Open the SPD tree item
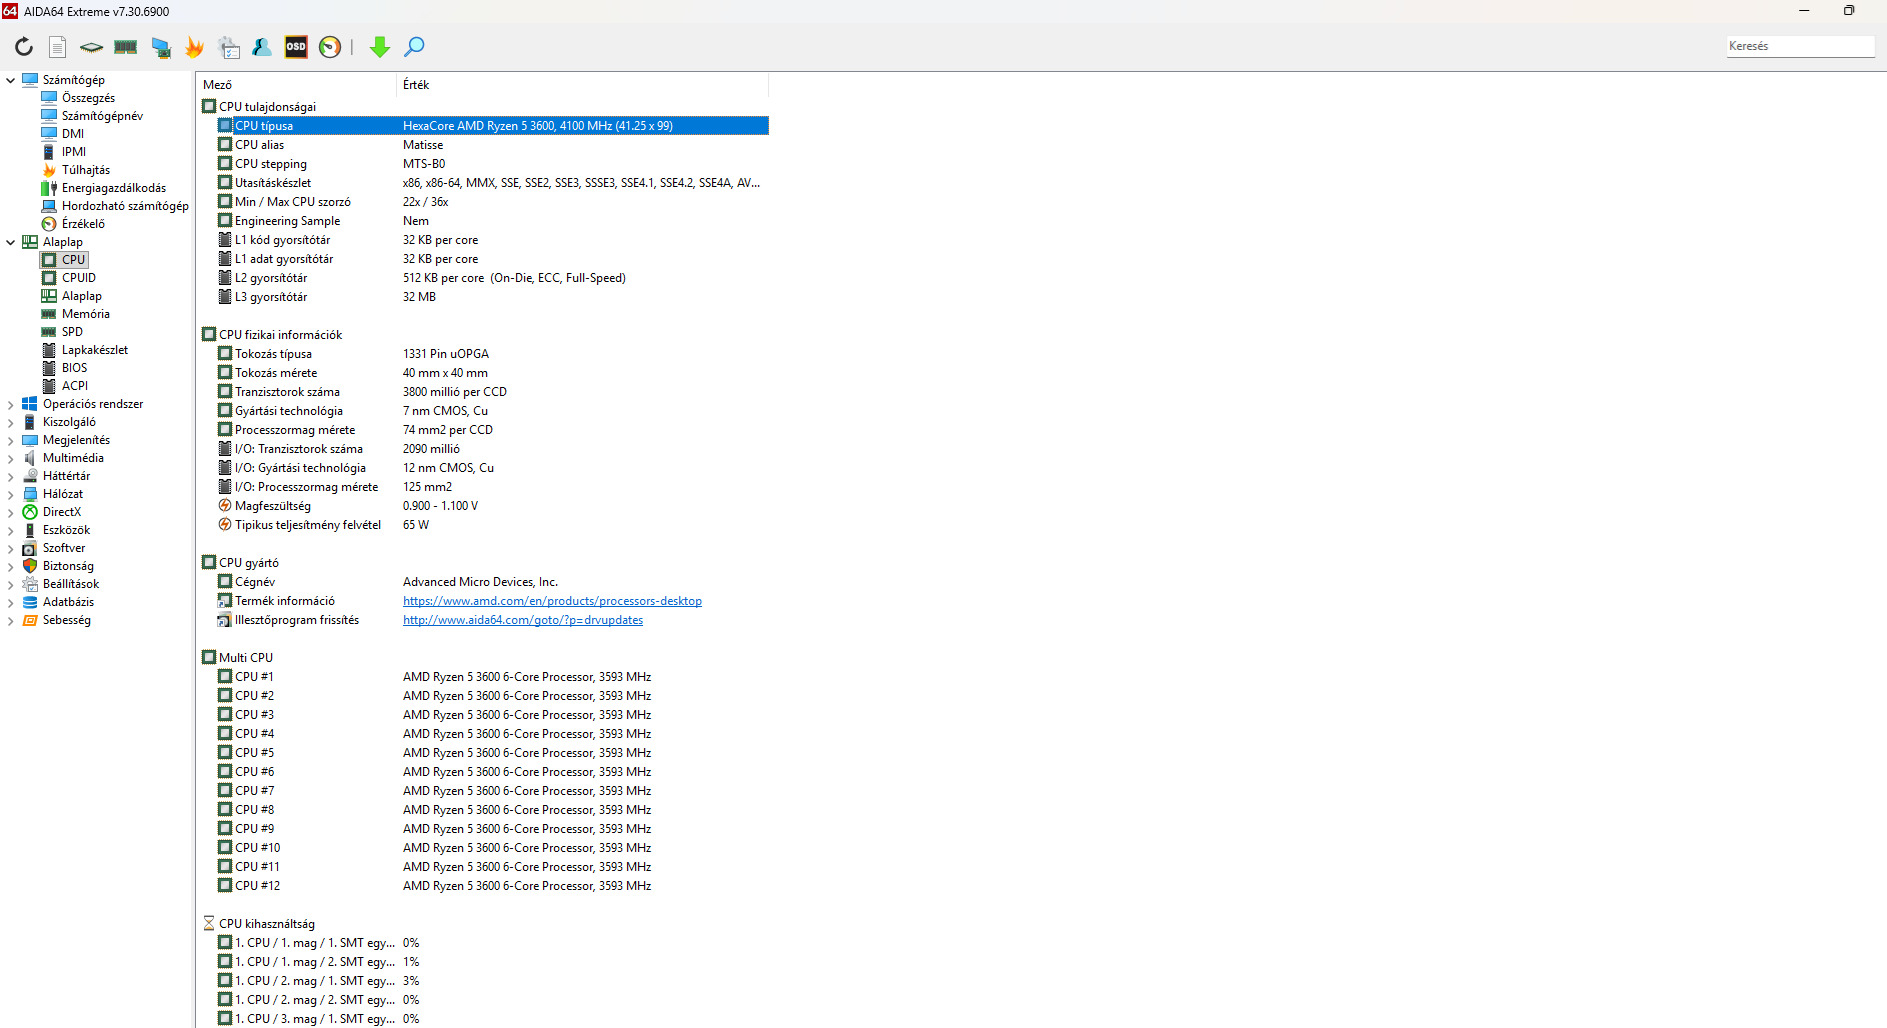Screen dimensions: 1887x1028 tap(72, 332)
